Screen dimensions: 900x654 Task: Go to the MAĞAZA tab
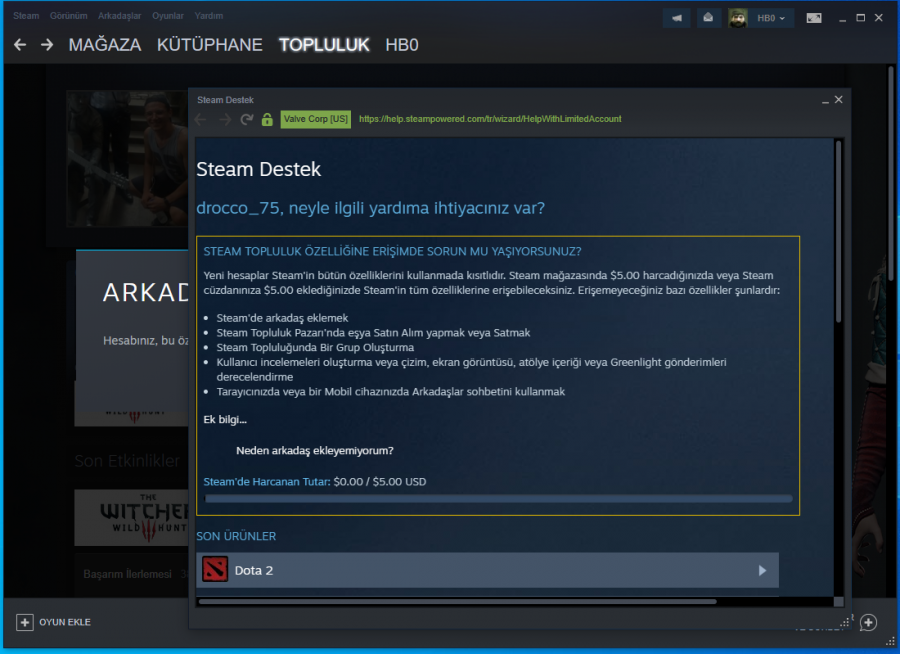(x=104, y=45)
